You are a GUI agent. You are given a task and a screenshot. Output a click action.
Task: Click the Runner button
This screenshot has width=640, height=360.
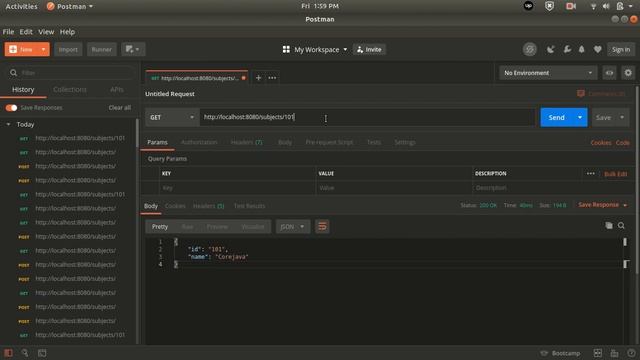point(102,49)
